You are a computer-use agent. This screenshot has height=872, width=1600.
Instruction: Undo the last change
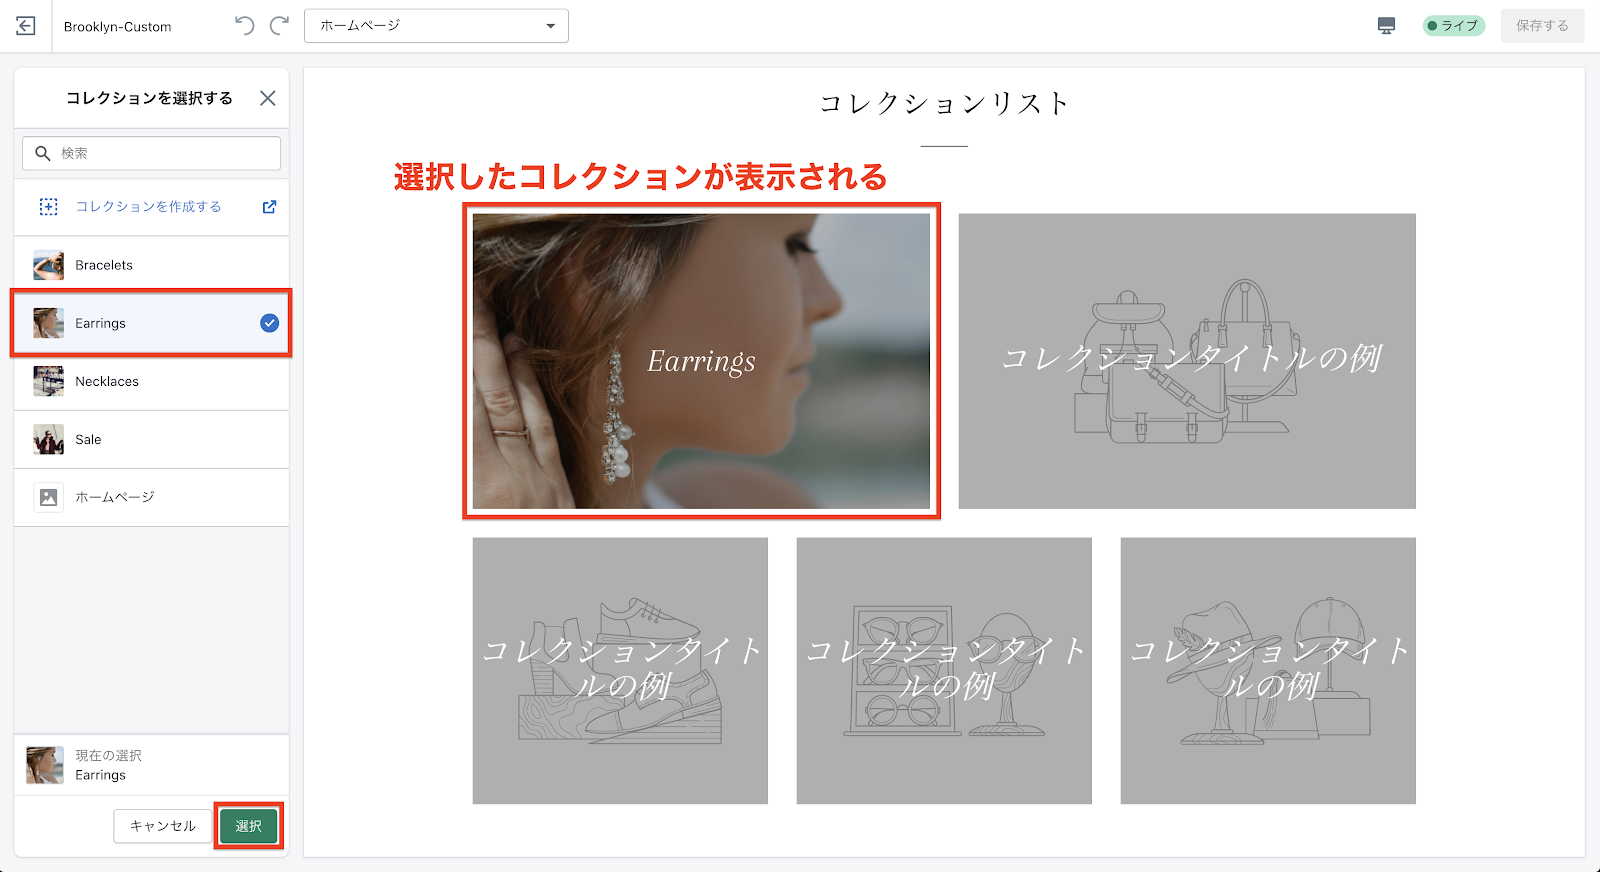click(244, 26)
